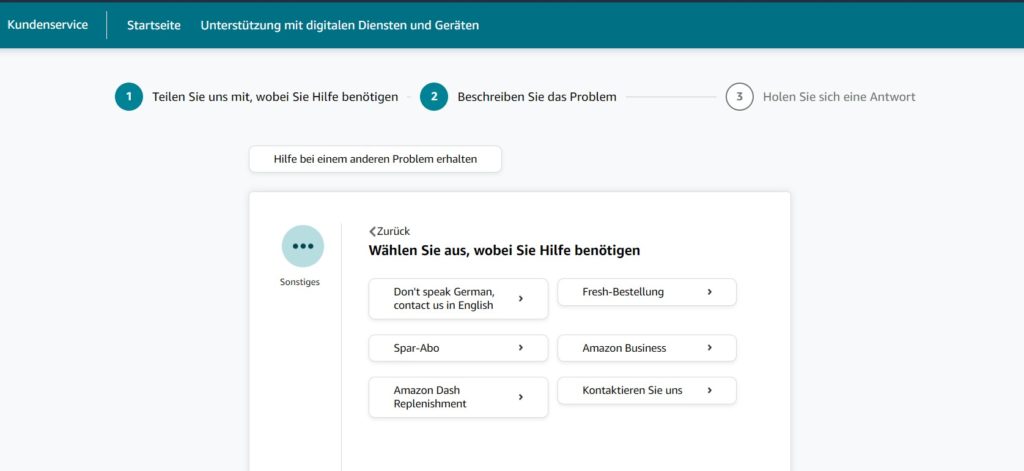The height and width of the screenshot is (471, 1024).
Task: Select Kontaktieren Sie uns option
Action: 647,391
